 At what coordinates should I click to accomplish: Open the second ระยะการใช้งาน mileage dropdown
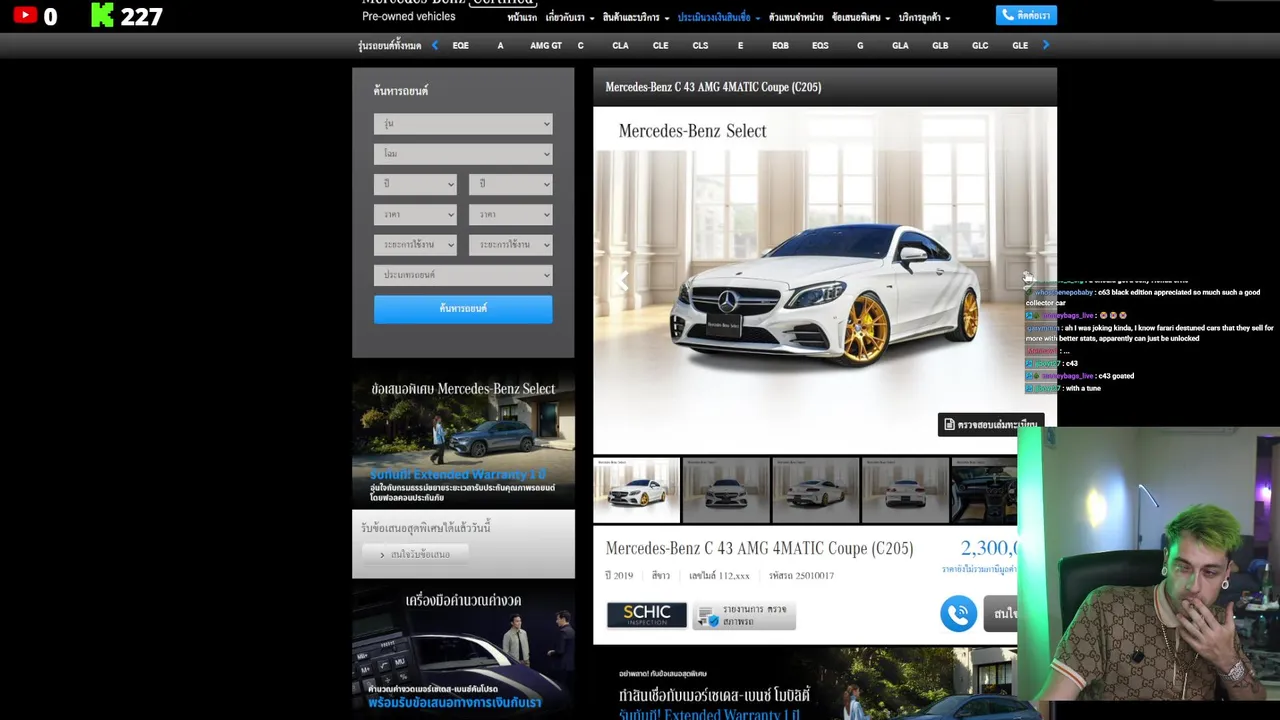click(x=511, y=244)
